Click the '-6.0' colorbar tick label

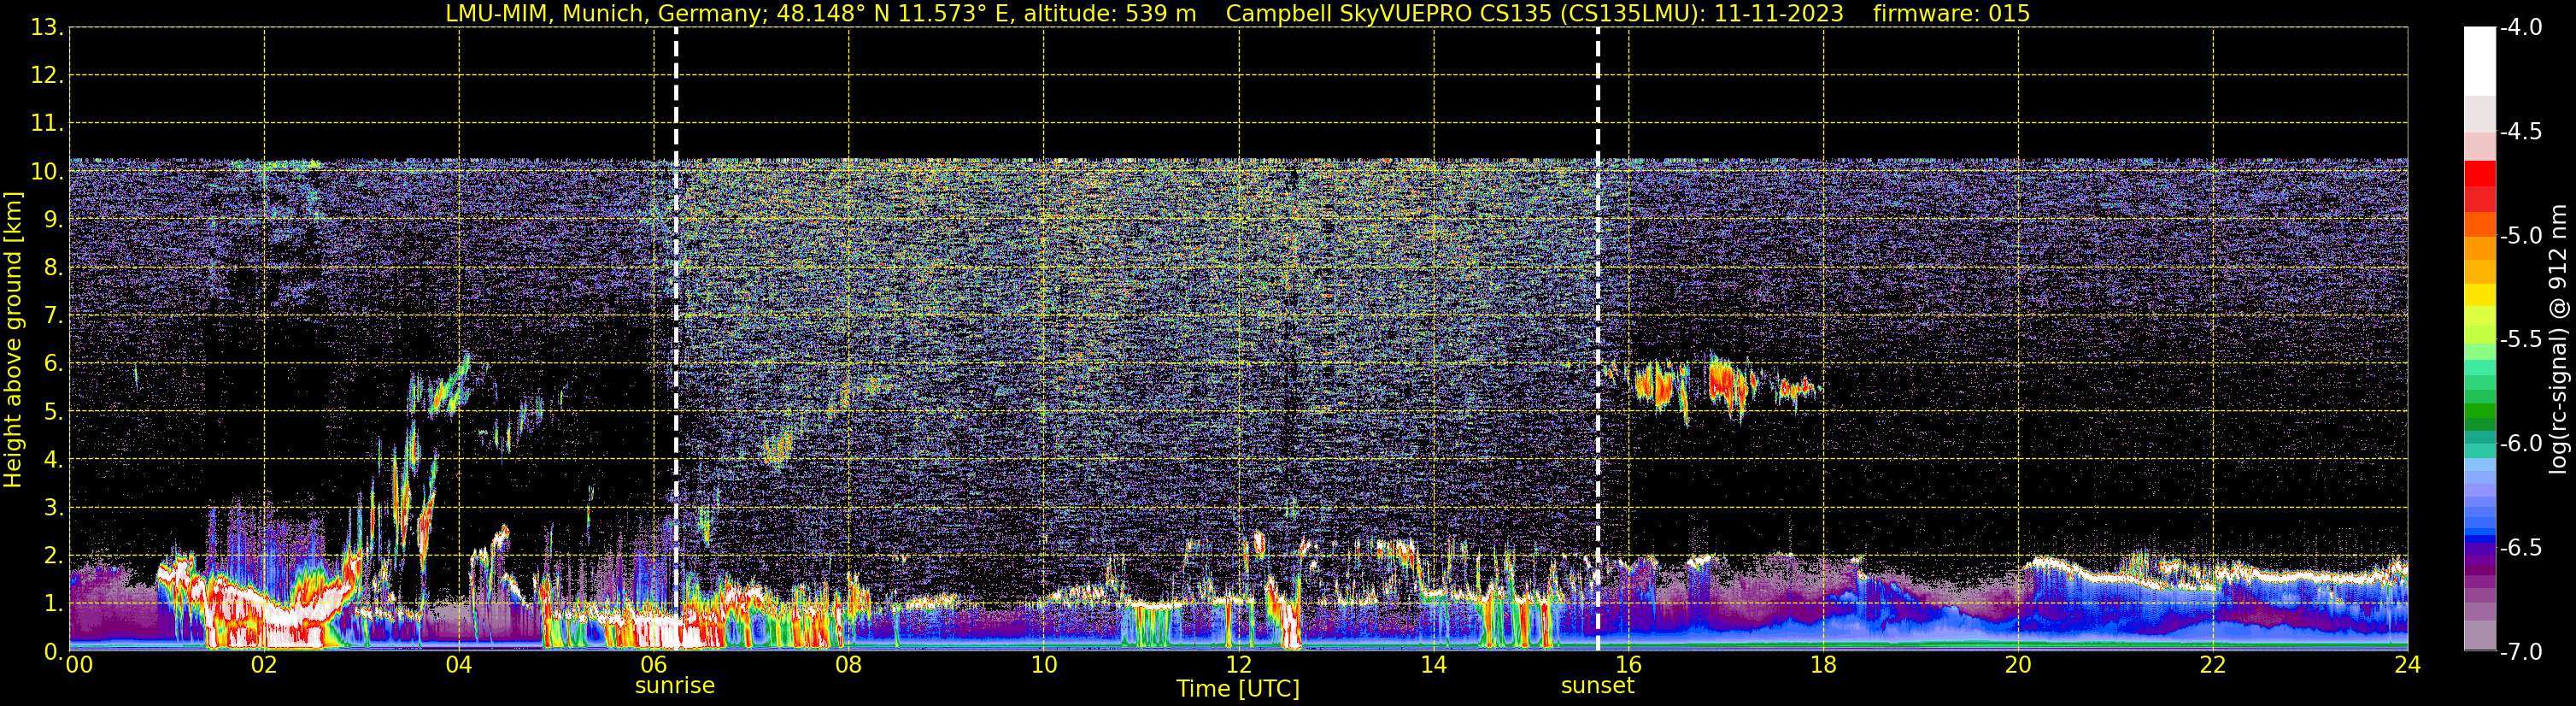2521,443
